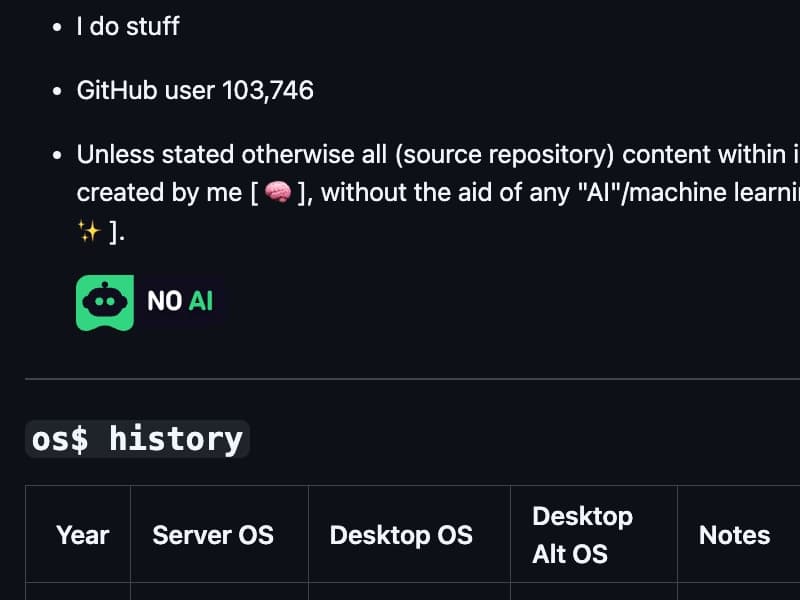Click the NO AI badge text

coord(180,301)
